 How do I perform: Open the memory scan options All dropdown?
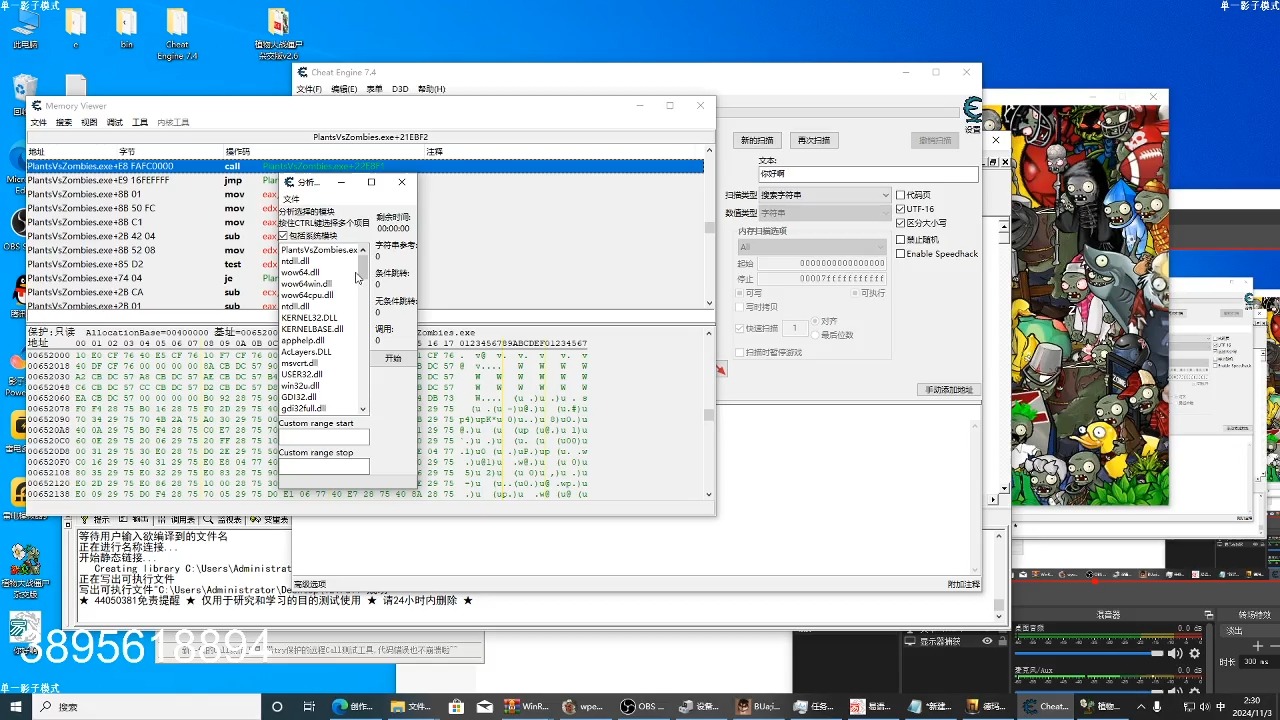(811, 246)
